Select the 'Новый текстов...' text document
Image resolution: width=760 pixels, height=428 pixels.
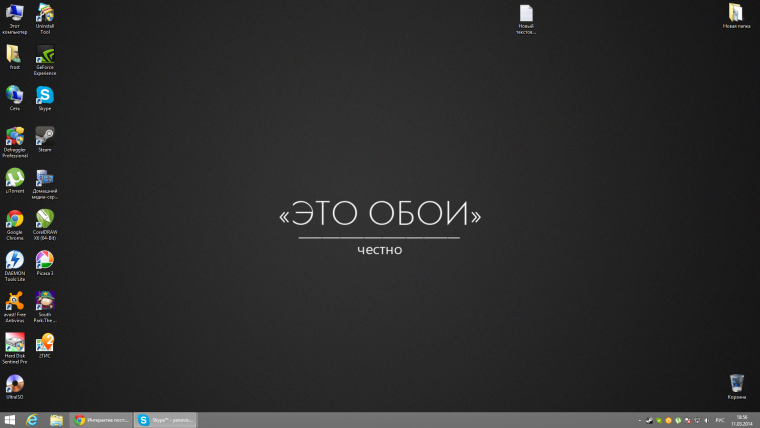pyautogui.click(x=526, y=19)
